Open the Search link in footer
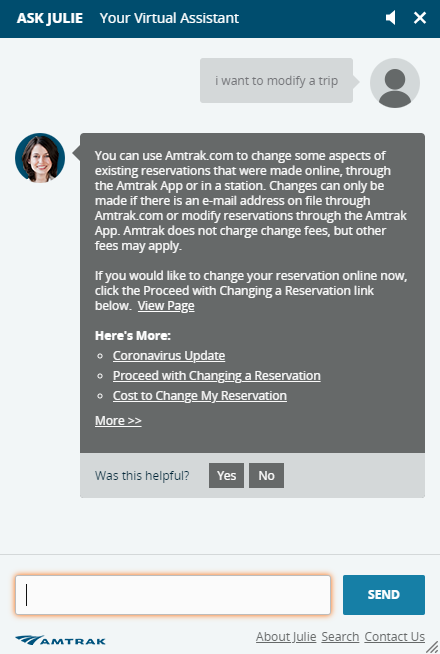This screenshot has height=654, width=440. 340,637
